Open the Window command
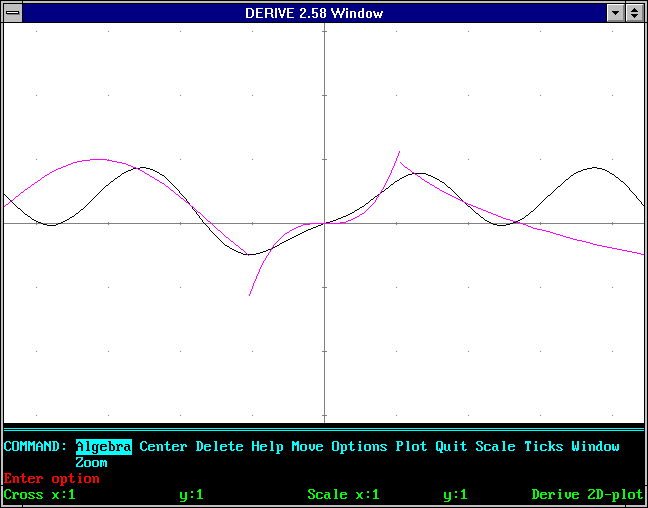 pos(595,447)
